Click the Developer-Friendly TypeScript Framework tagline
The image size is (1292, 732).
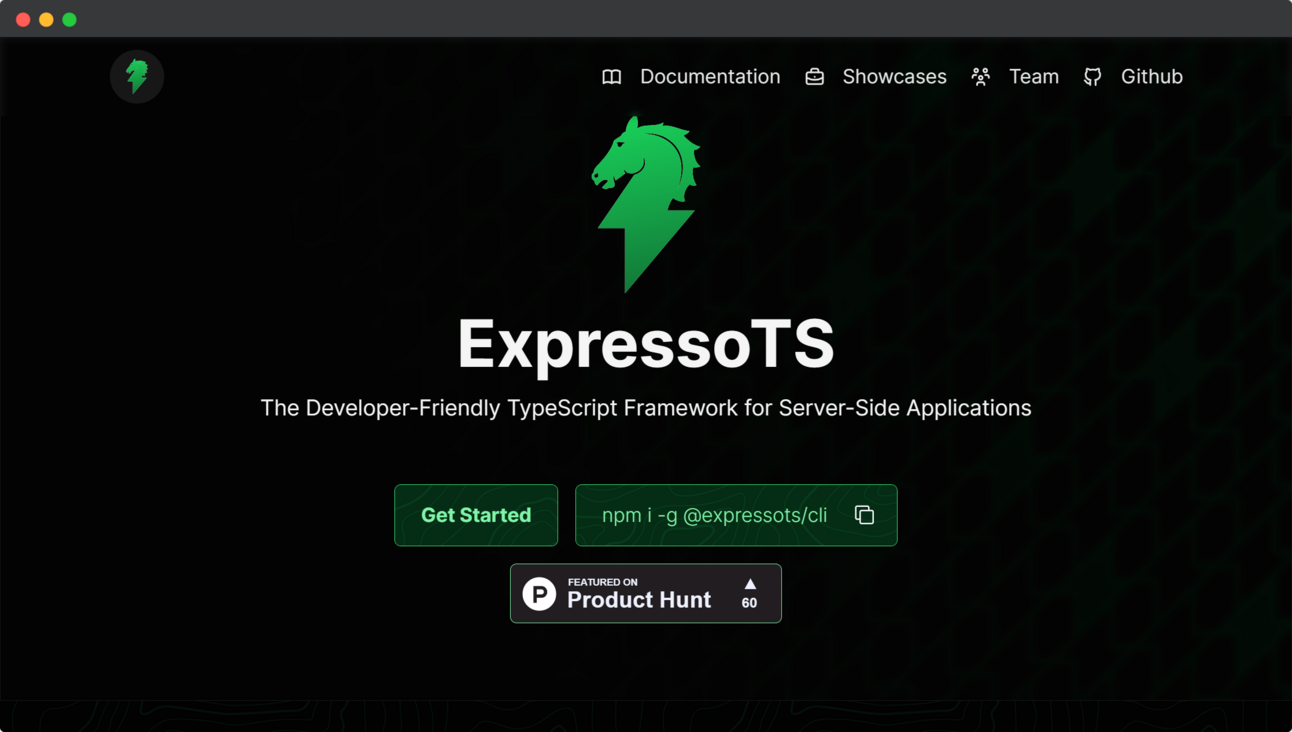[x=646, y=408]
